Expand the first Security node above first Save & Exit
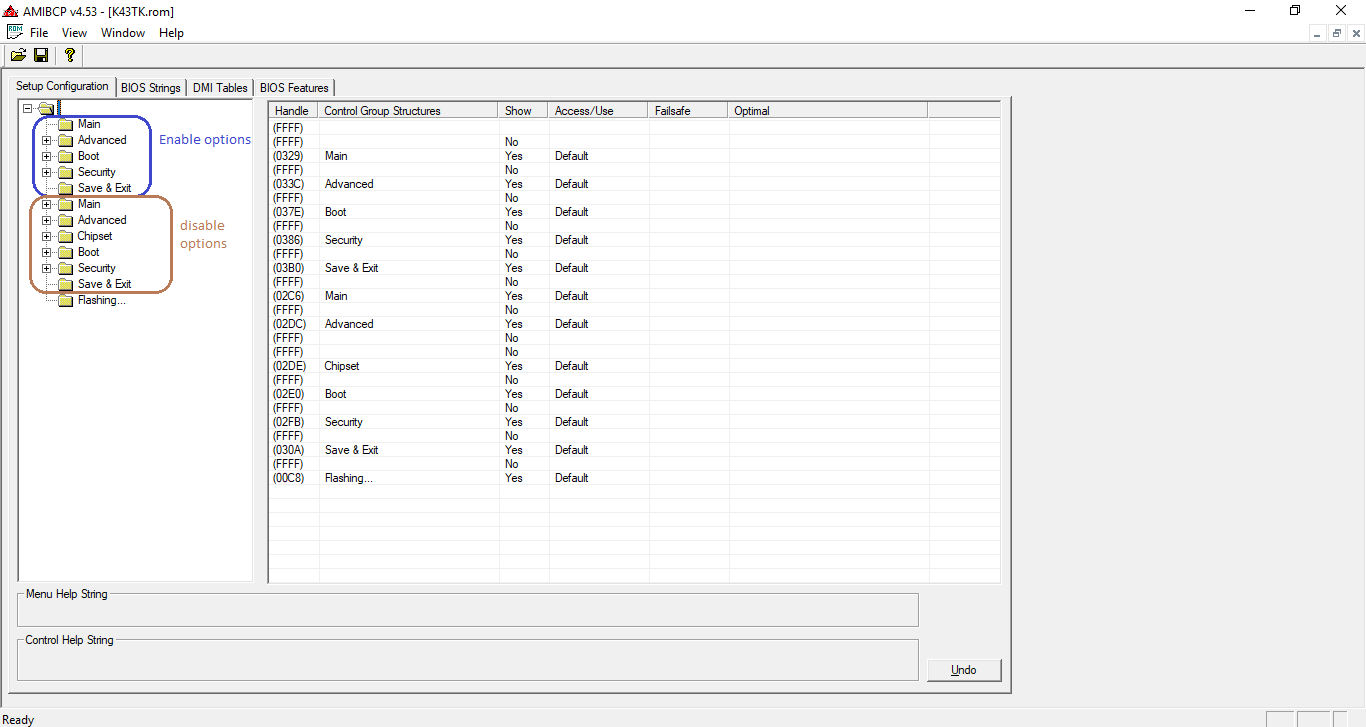1366x727 pixels. click(x=46, y=172)
